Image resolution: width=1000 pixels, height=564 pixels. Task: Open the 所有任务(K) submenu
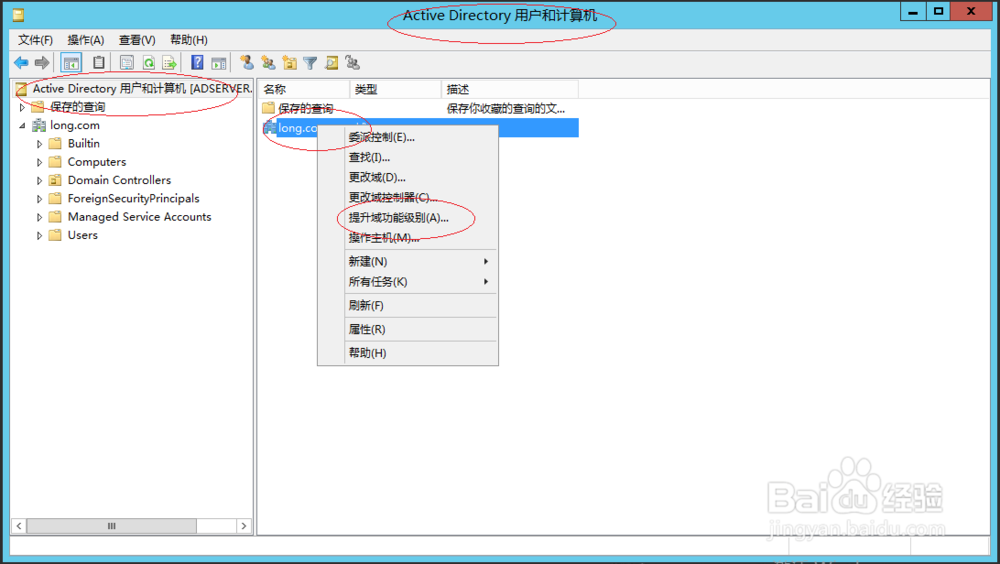coord(408,281)
